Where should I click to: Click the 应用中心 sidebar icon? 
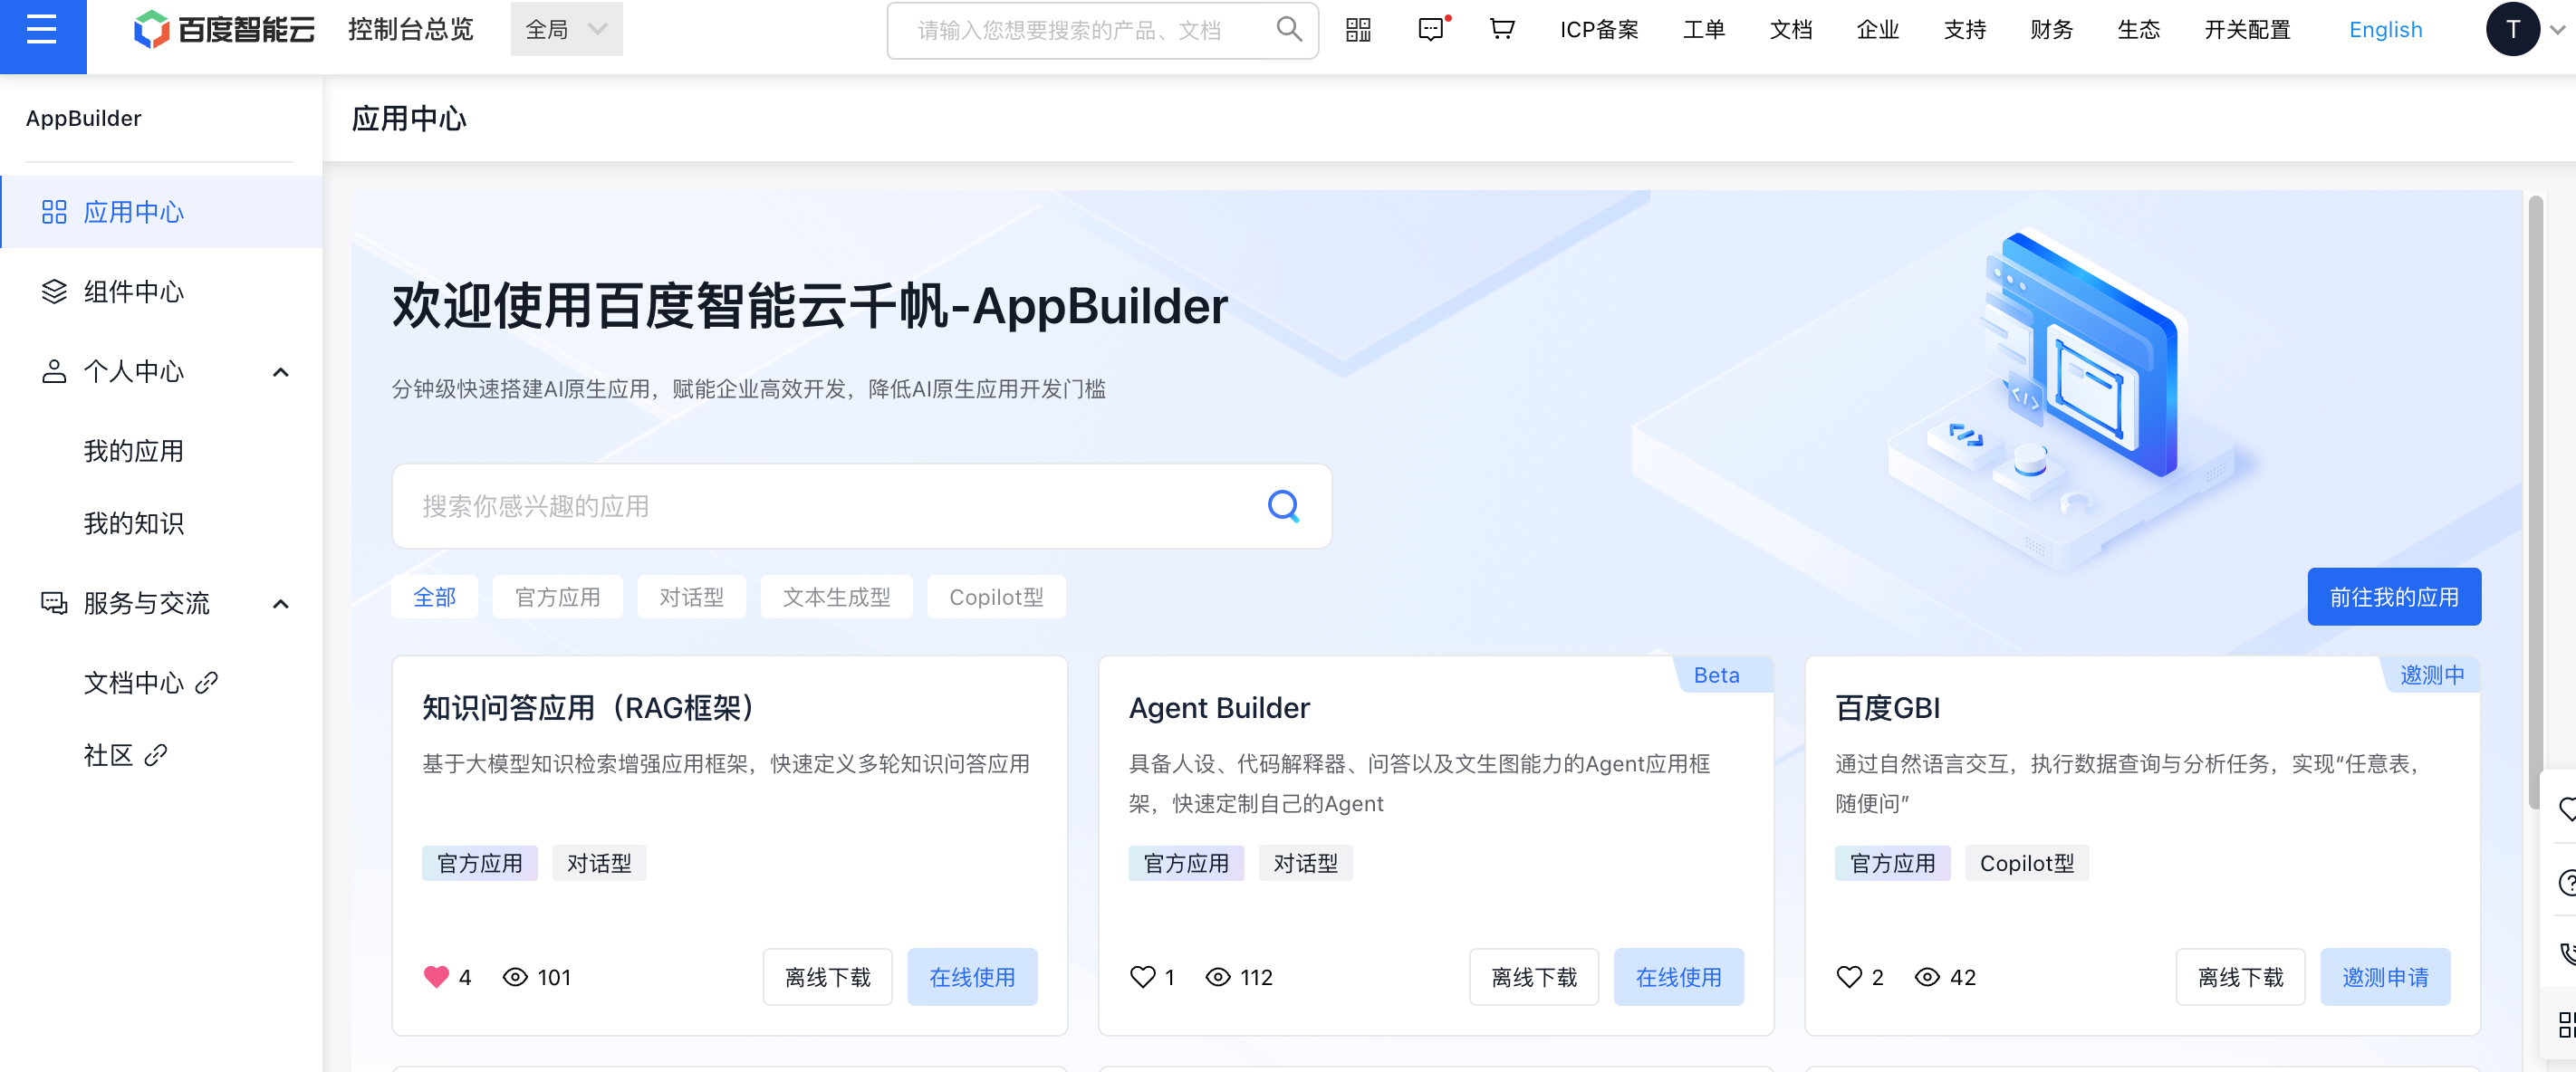(x=56, y=214)
